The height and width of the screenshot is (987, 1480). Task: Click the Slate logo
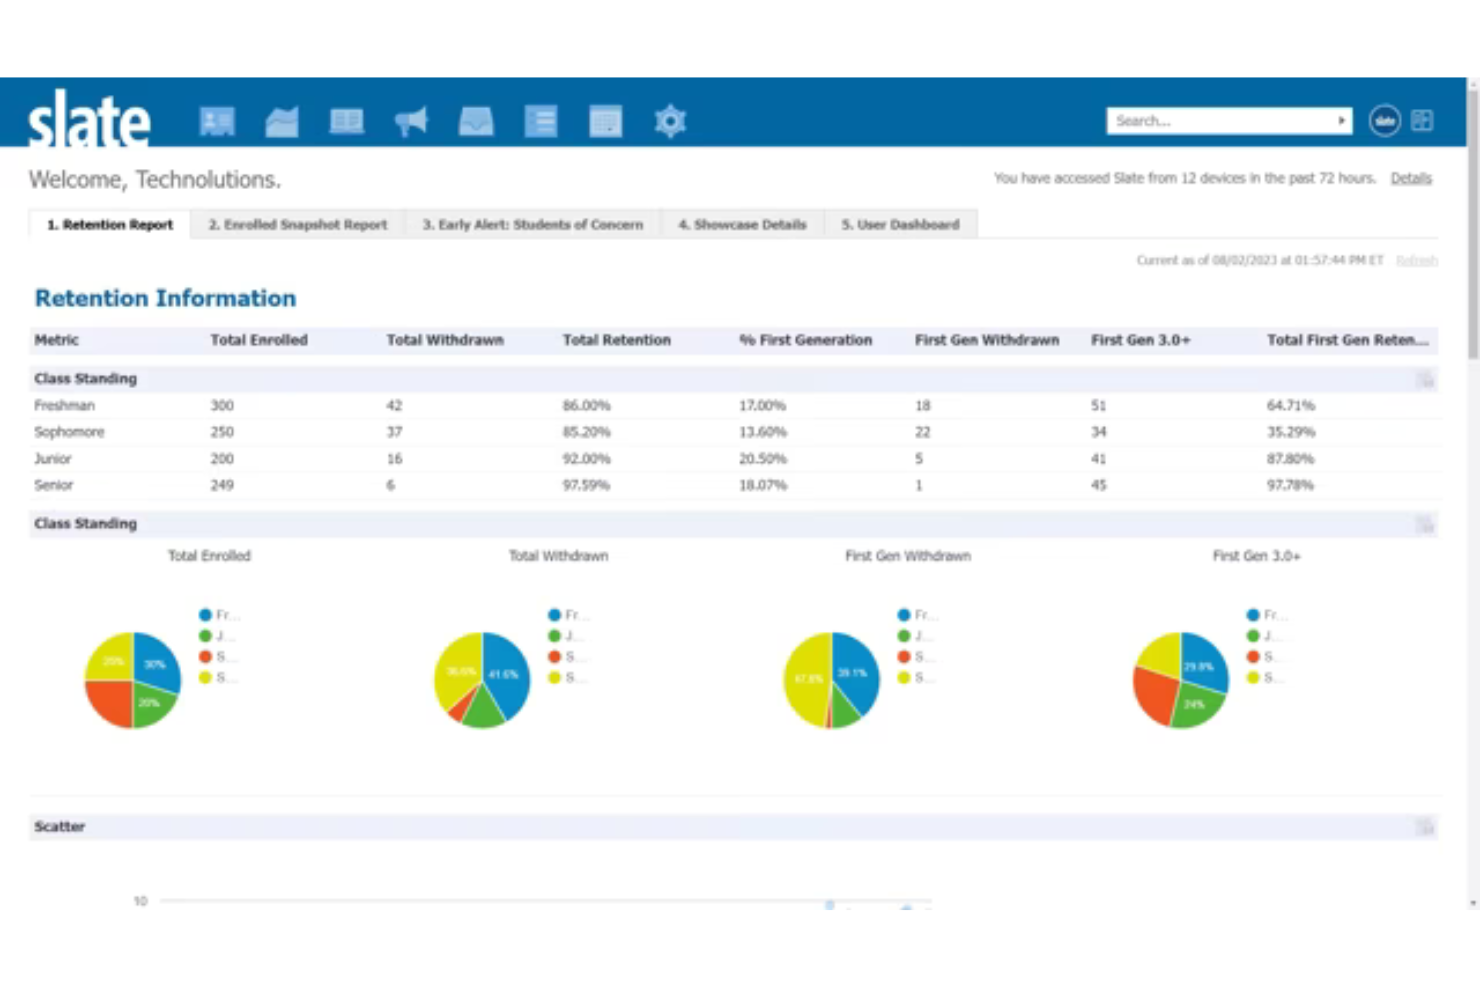(x=88, y=120)
